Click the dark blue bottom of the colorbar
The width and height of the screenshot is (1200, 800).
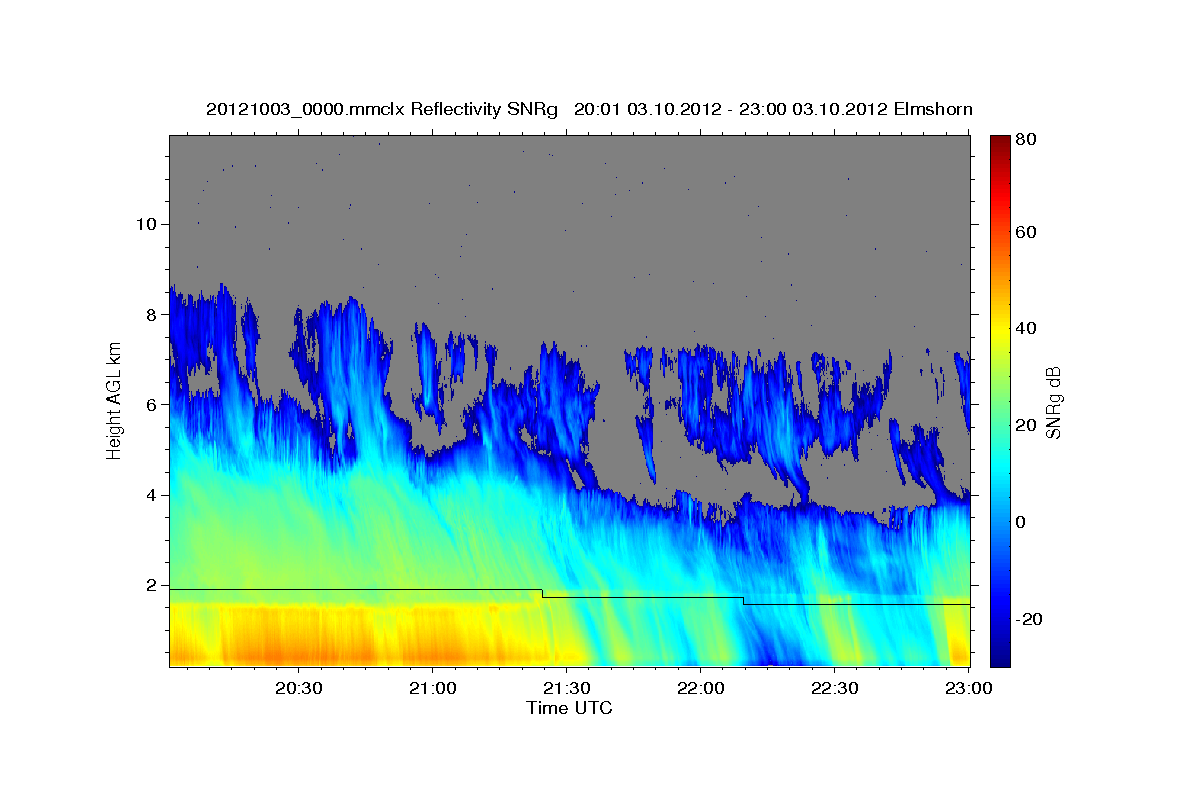[1000, 655]
